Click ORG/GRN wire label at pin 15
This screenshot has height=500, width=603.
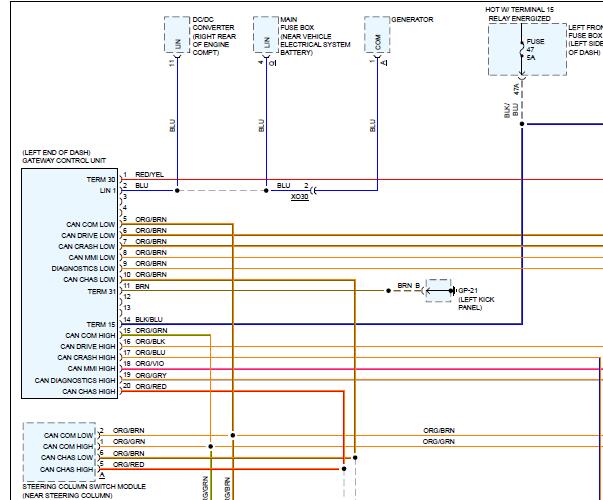pos(152,331)
